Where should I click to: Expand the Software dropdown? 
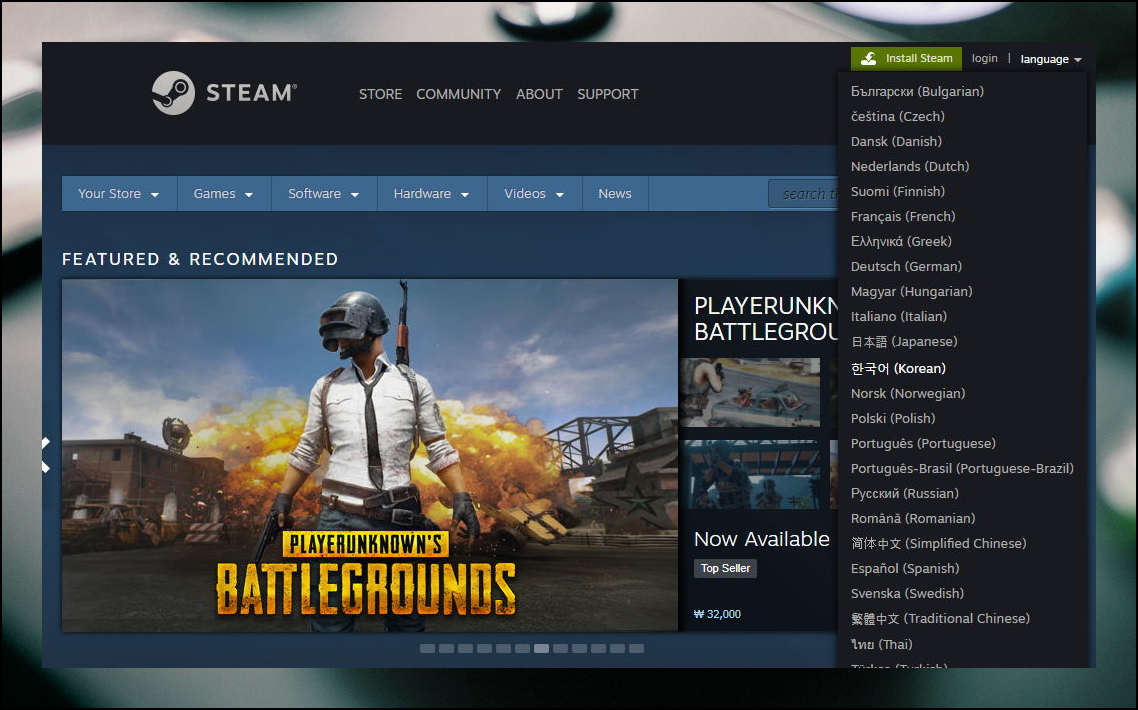pyautogui.click(x=324, y=194)
